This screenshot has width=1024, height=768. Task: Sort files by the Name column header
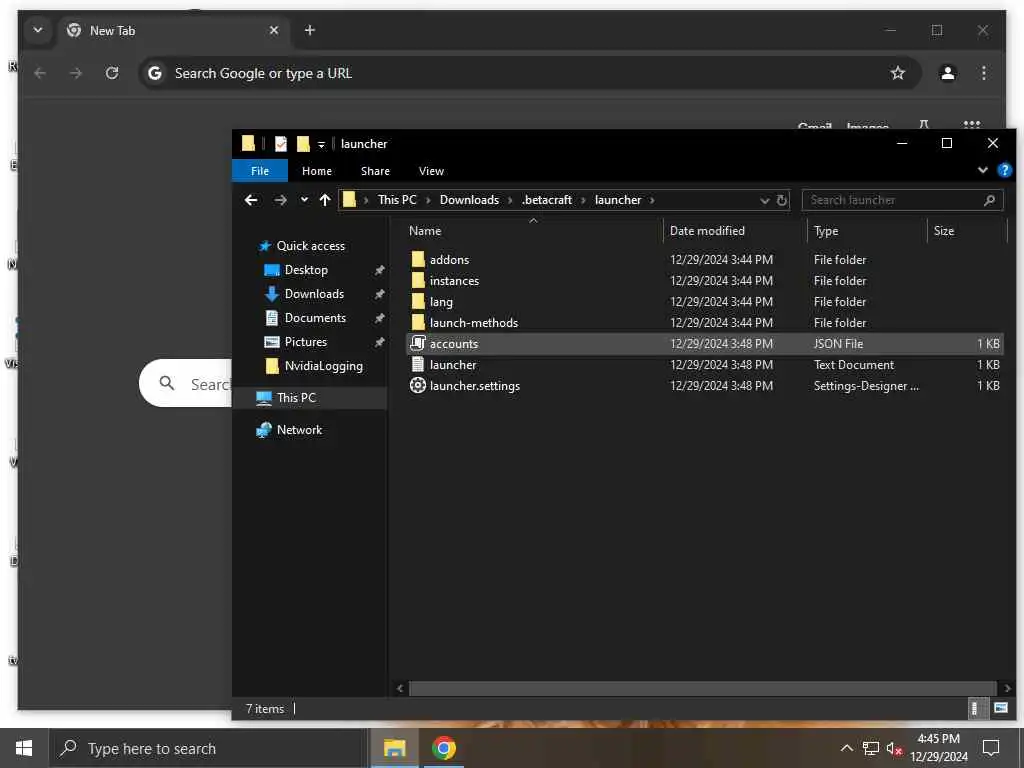tap(425, 231)
